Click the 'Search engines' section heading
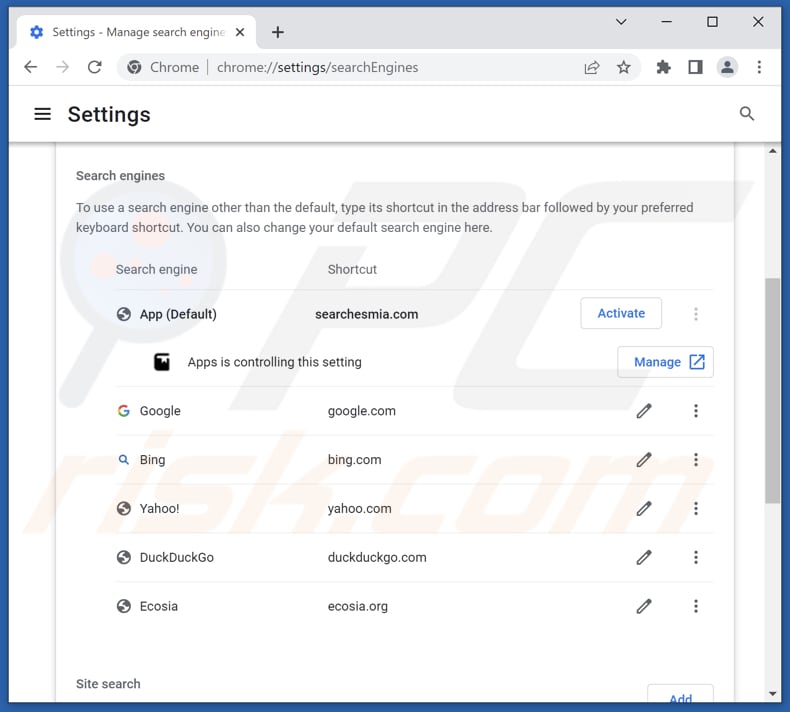 click(120, 175)
